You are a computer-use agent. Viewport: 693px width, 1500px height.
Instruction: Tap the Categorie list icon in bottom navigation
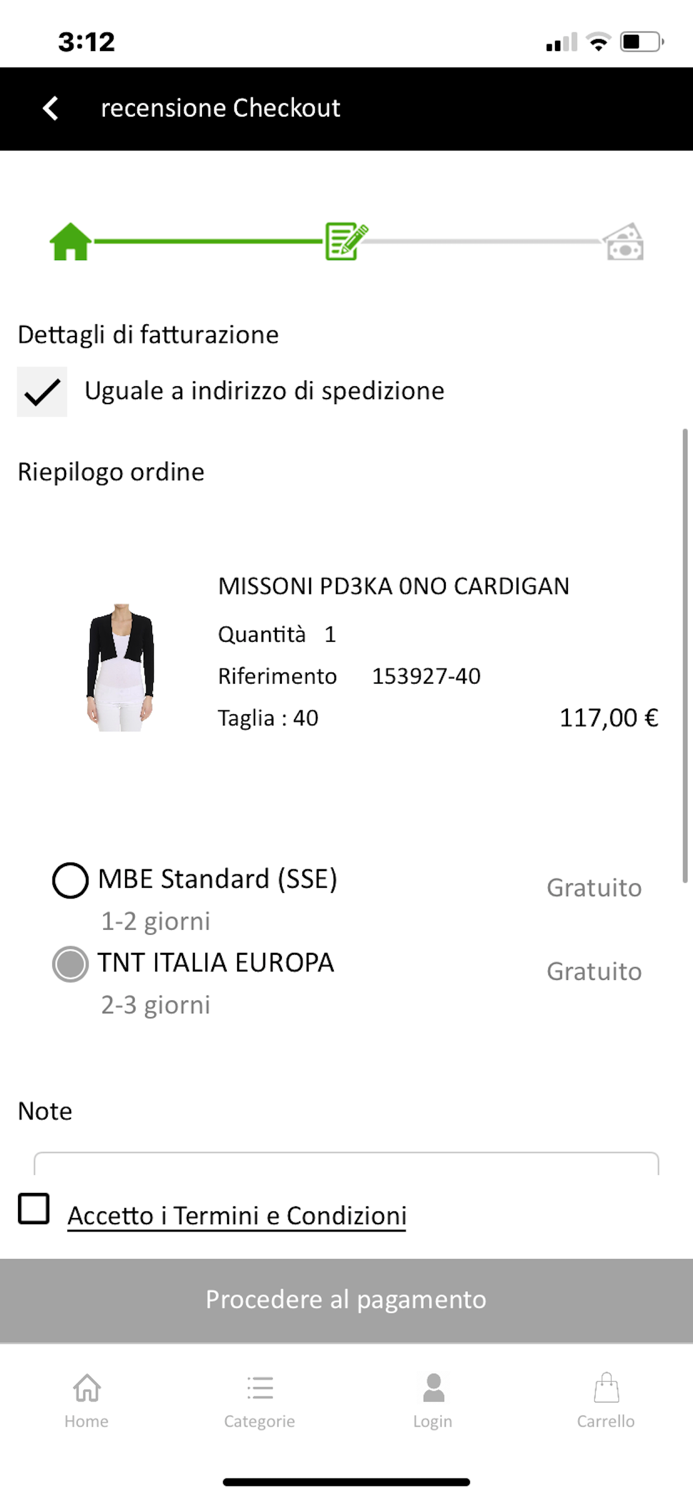pos(259,1388)
